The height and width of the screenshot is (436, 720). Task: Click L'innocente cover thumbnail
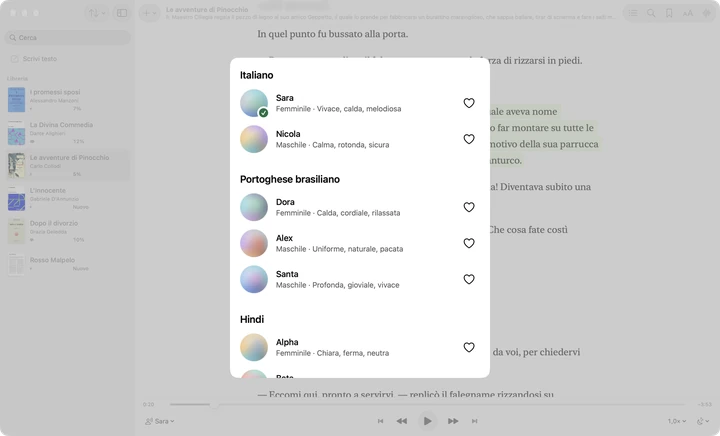click(x=17, y=198)
